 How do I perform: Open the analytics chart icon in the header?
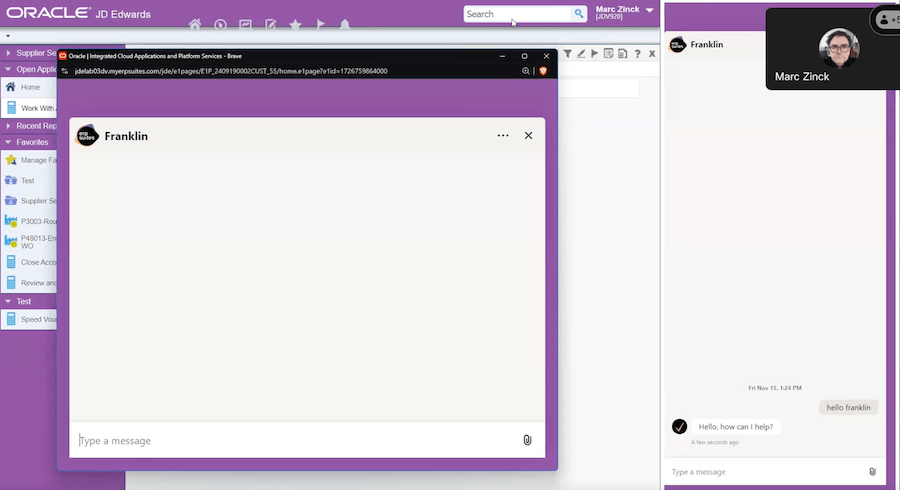(246, 25)
